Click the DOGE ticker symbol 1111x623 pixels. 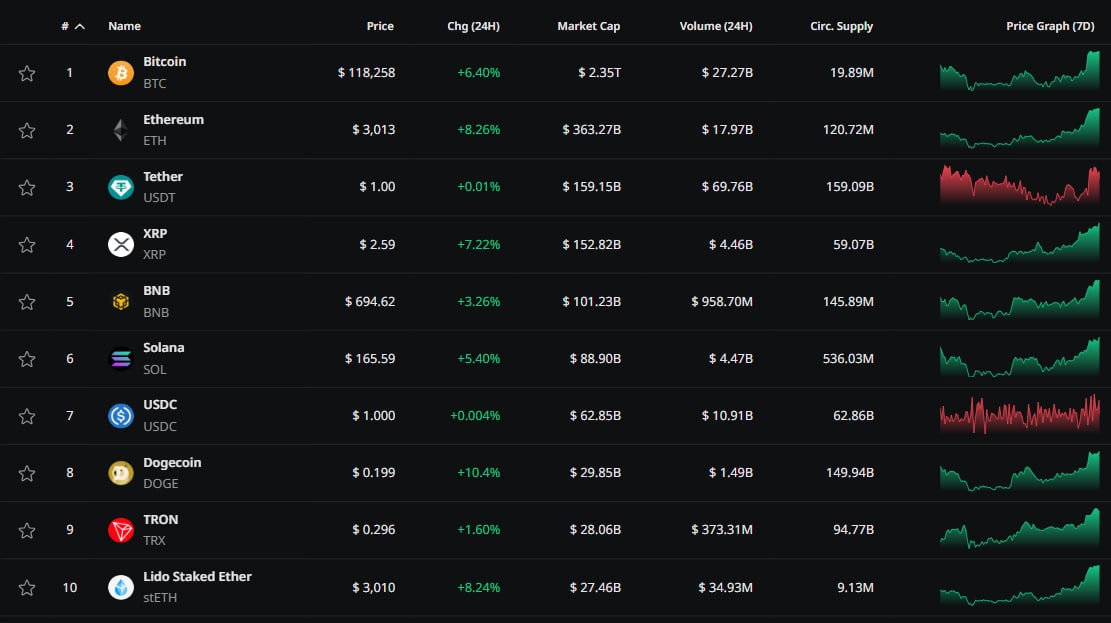[x=161, y=484]
